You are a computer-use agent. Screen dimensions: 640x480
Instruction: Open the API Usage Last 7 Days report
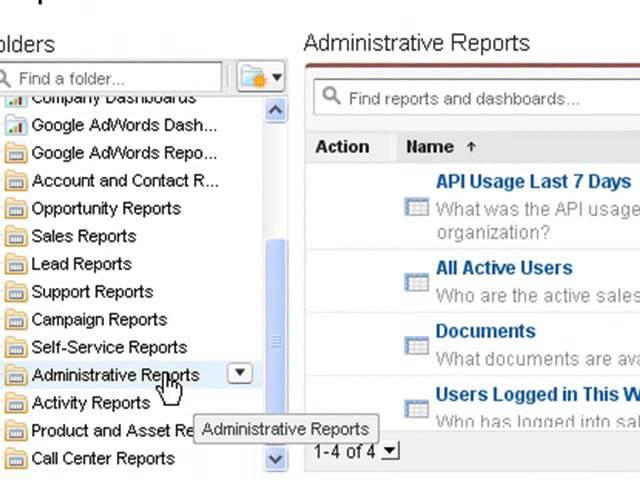[x=533, y=181]
